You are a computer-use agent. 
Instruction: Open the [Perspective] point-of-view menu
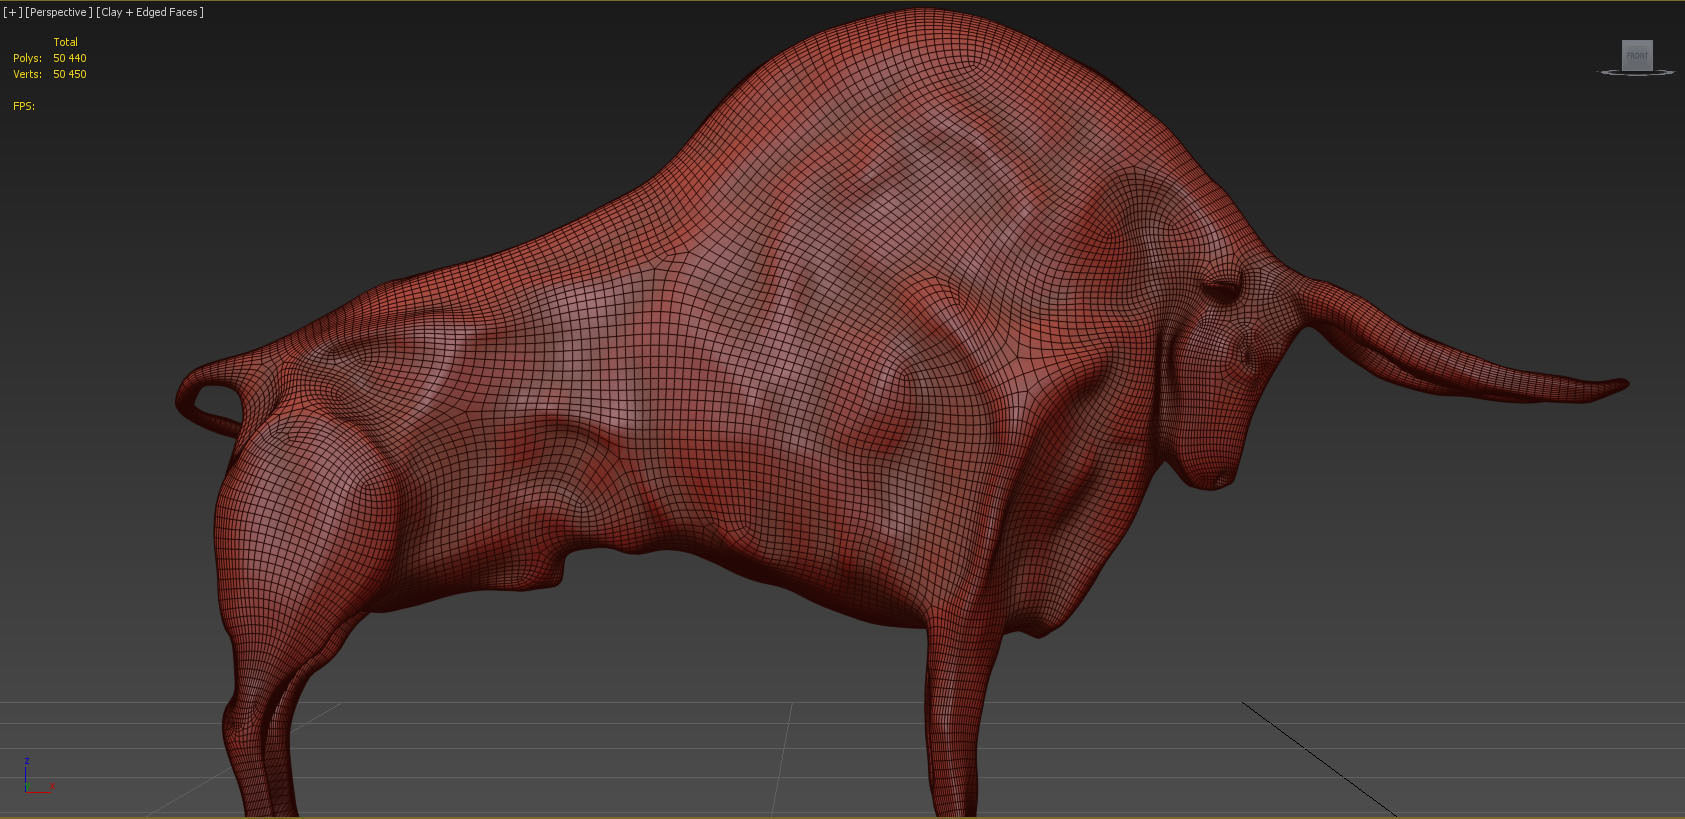[x=58, y=12]
